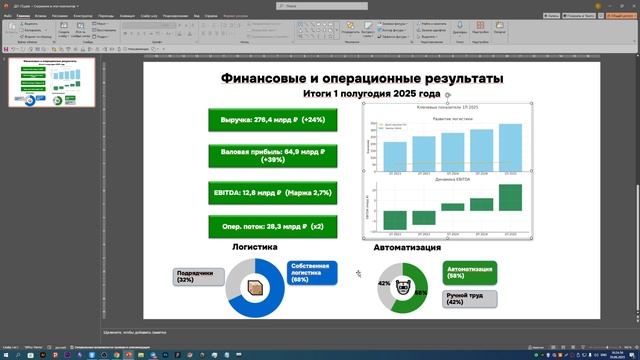640x360 pixels.
Task: Toggle Underline formatting
Action: point(138,33)
